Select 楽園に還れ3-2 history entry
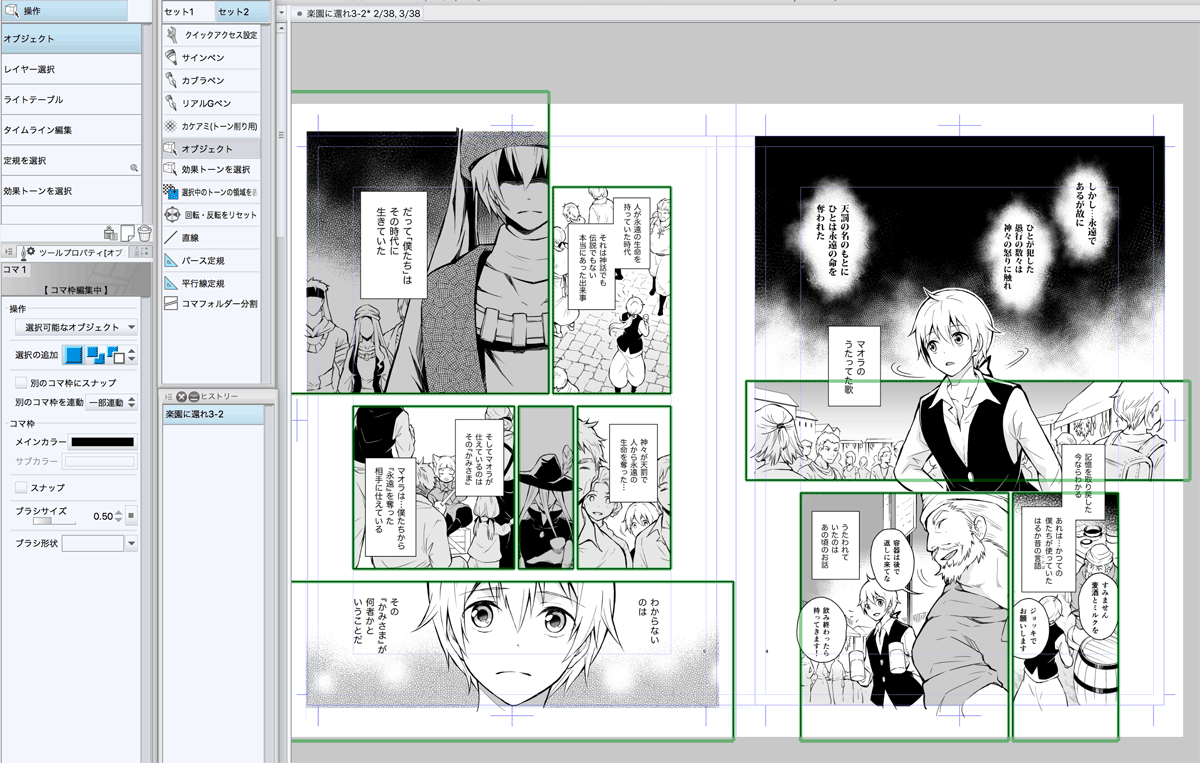 coord(212,414)
